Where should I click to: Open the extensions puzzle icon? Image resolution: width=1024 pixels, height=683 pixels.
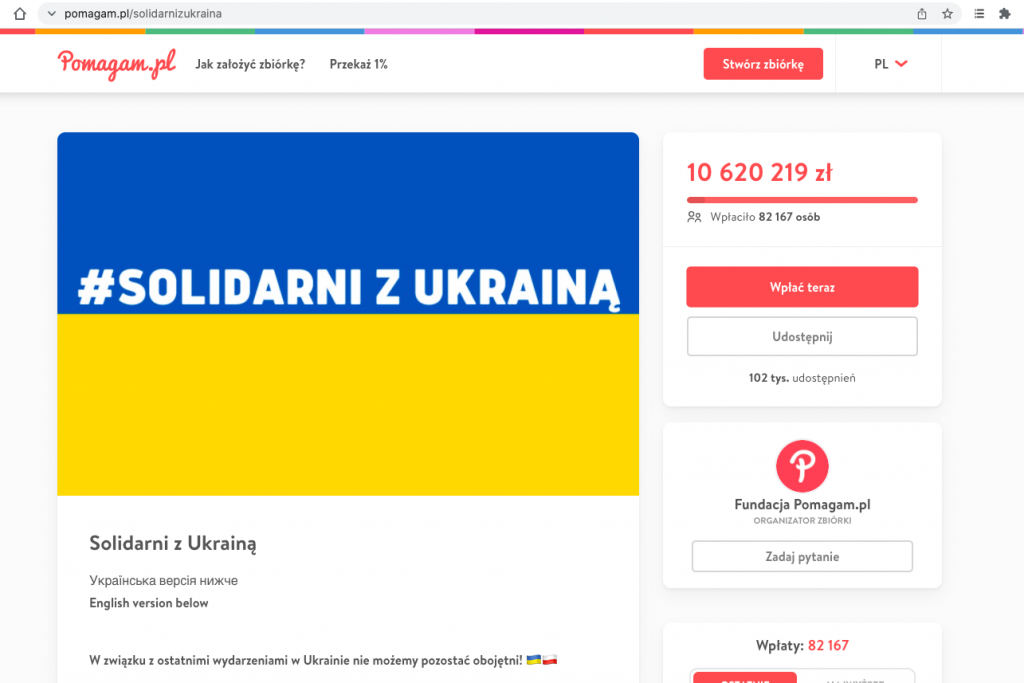coord(1004,14)
